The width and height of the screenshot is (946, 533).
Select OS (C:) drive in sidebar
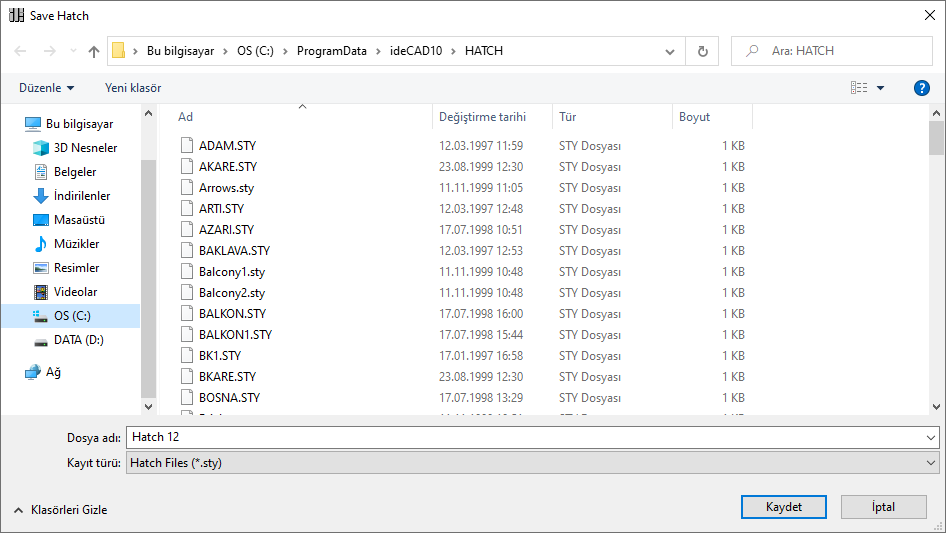click(72, 316)
